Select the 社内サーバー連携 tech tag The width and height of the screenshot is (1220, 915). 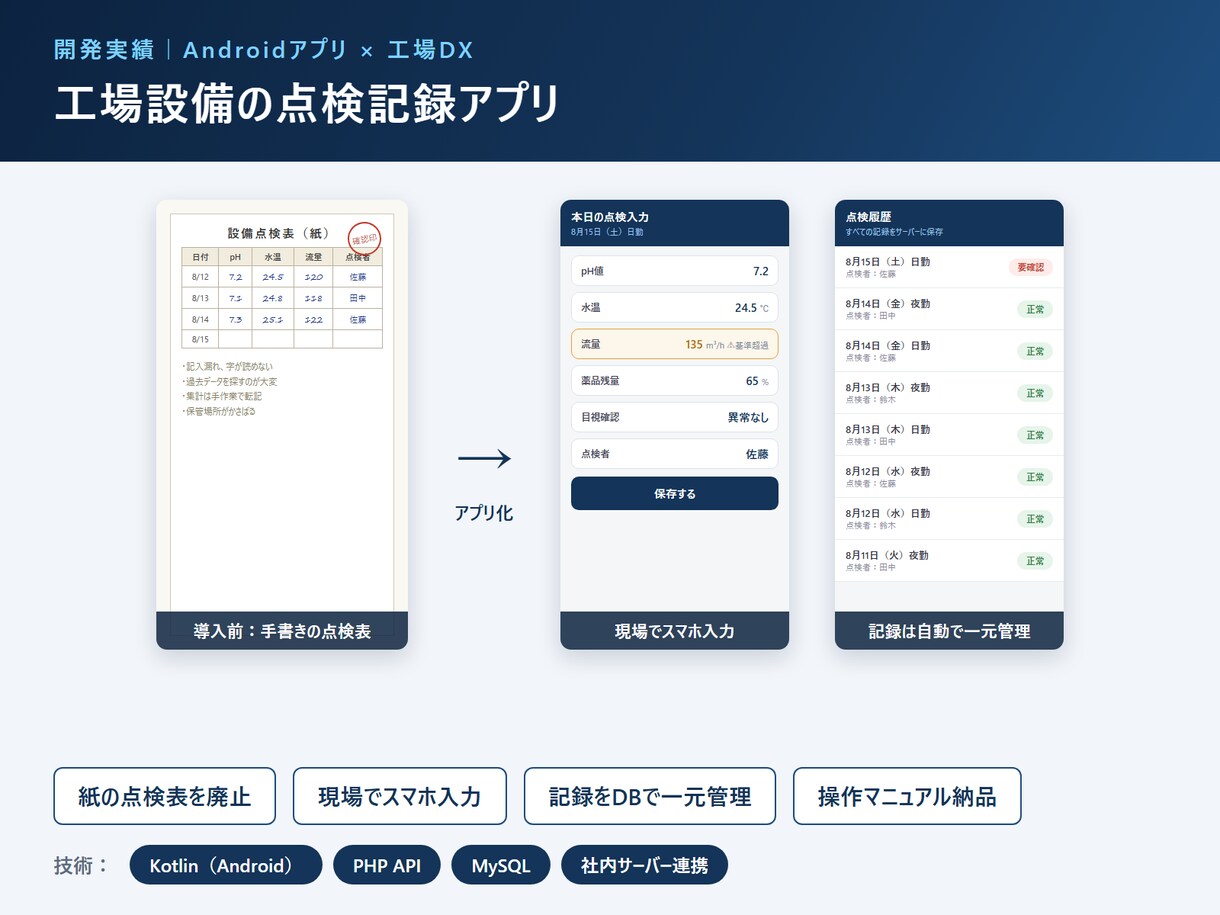point(645,865)
